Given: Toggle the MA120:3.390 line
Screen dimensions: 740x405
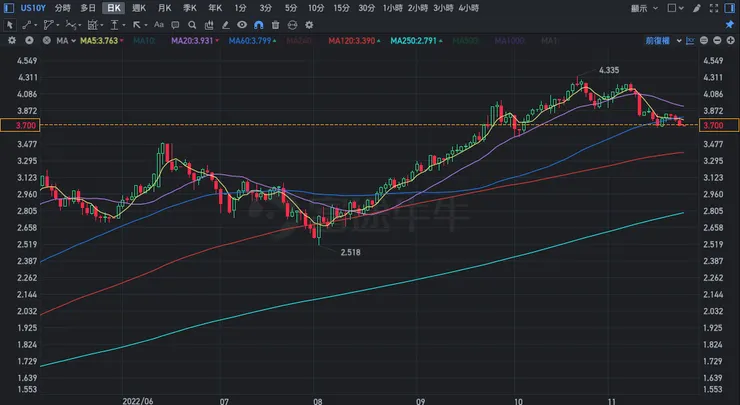Looking at the screenshot, I should (x=354, y=41).
